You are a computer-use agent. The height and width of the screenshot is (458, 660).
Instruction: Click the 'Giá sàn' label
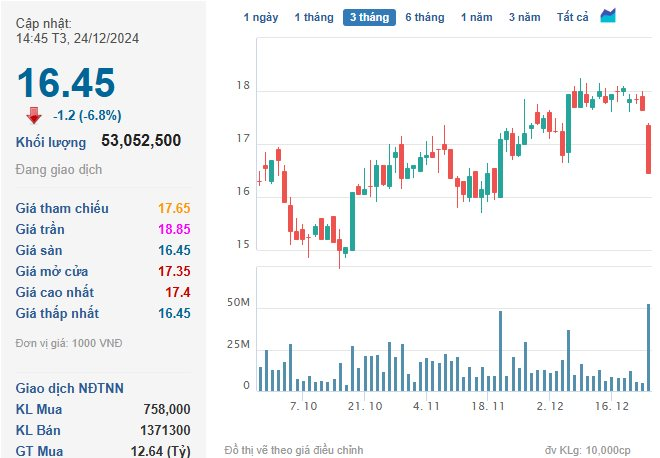(x=39, y=250)
